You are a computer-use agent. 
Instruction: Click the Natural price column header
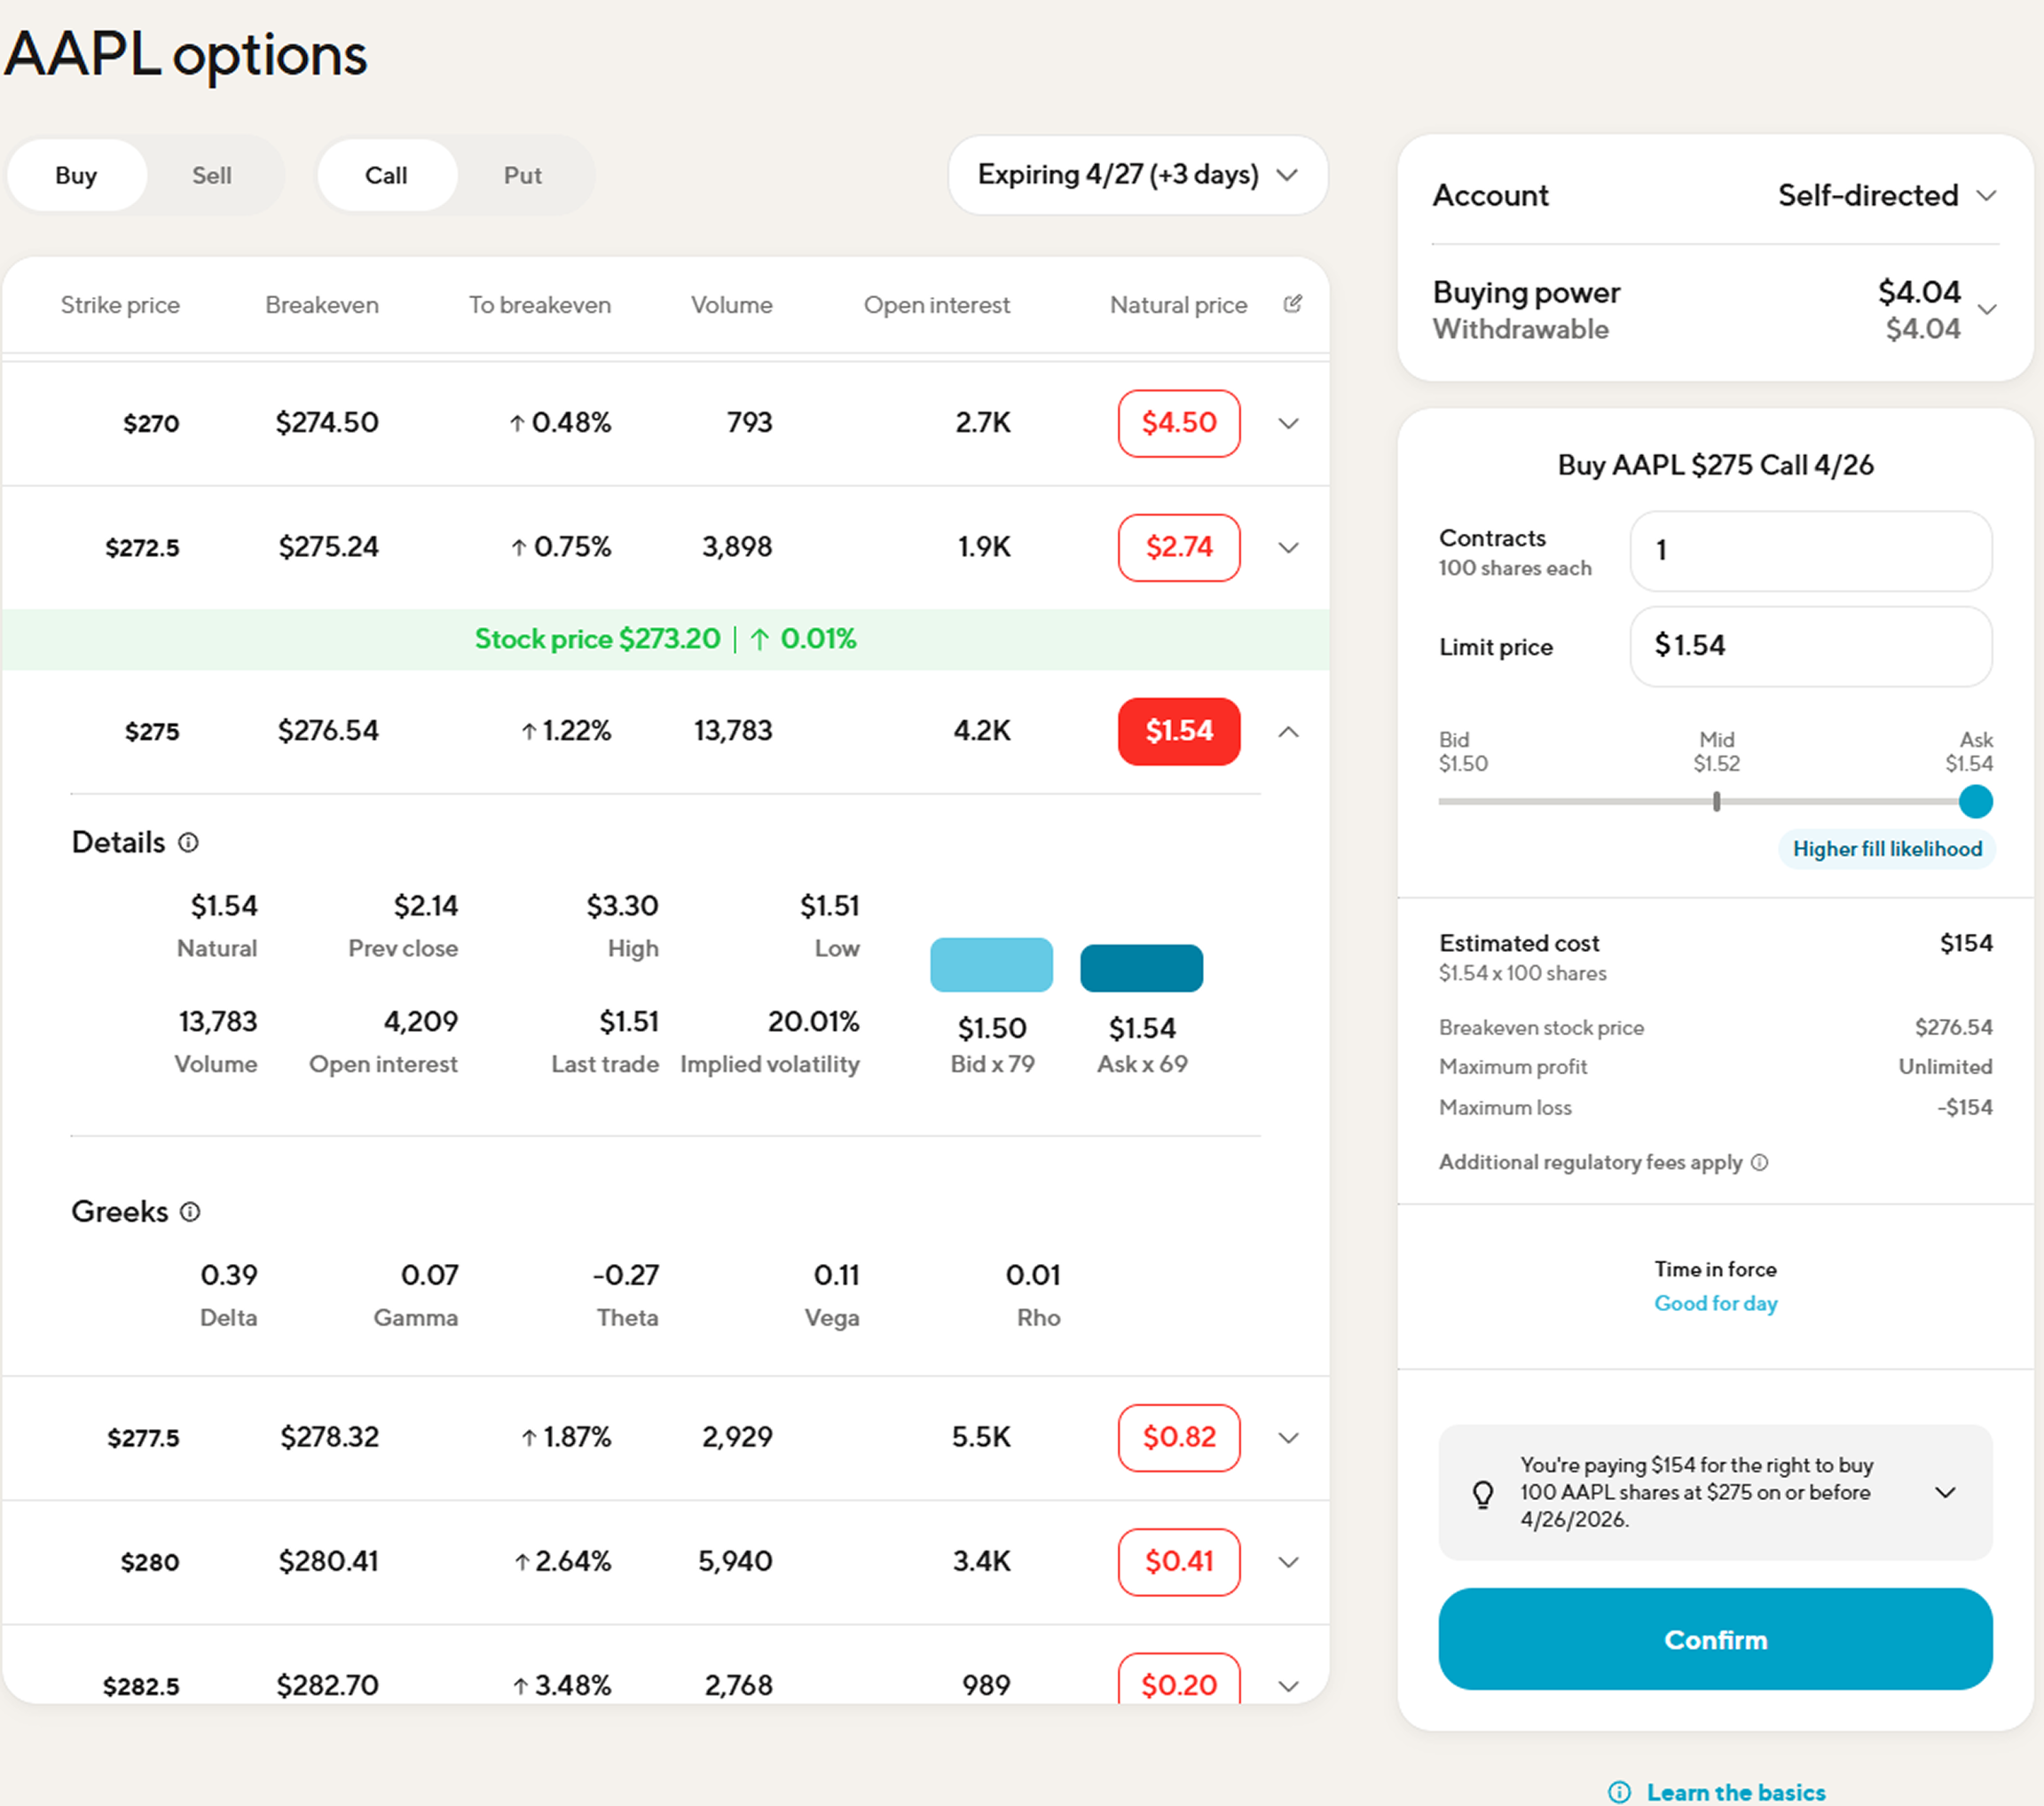(x=1178, y=305)
